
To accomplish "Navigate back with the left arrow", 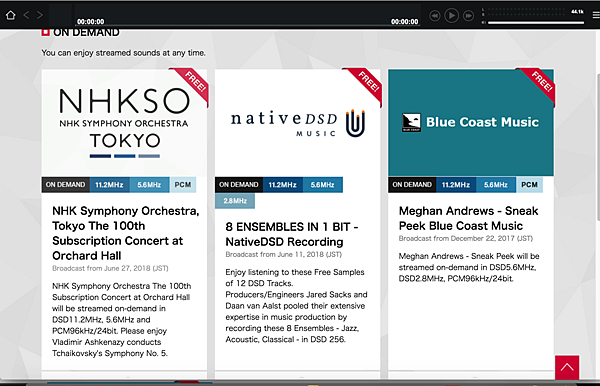I will pos(26,15).
